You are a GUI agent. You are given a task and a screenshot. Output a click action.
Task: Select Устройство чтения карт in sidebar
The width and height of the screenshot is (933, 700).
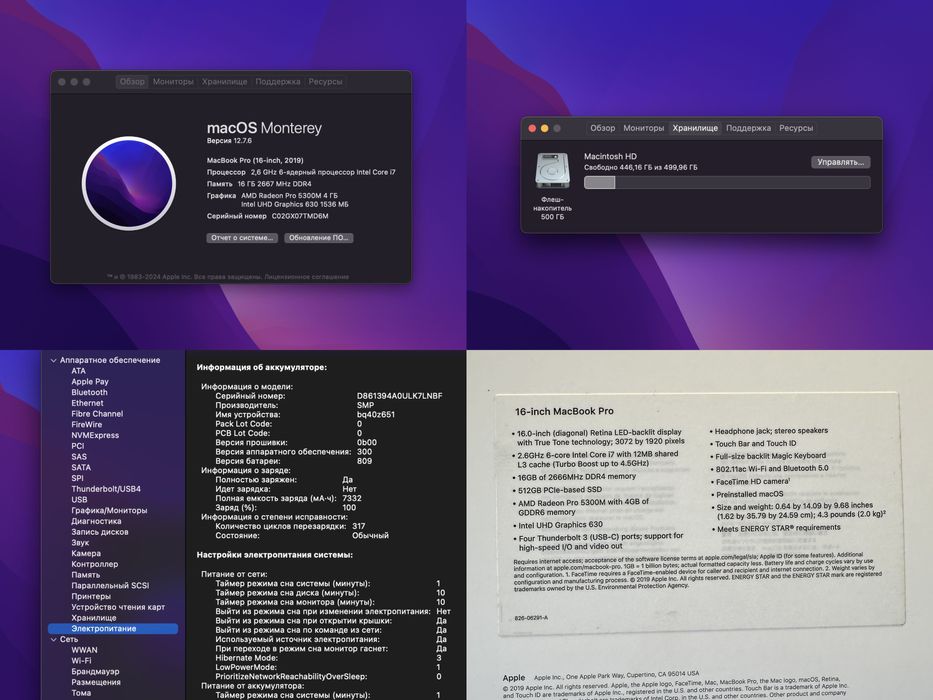118,607
